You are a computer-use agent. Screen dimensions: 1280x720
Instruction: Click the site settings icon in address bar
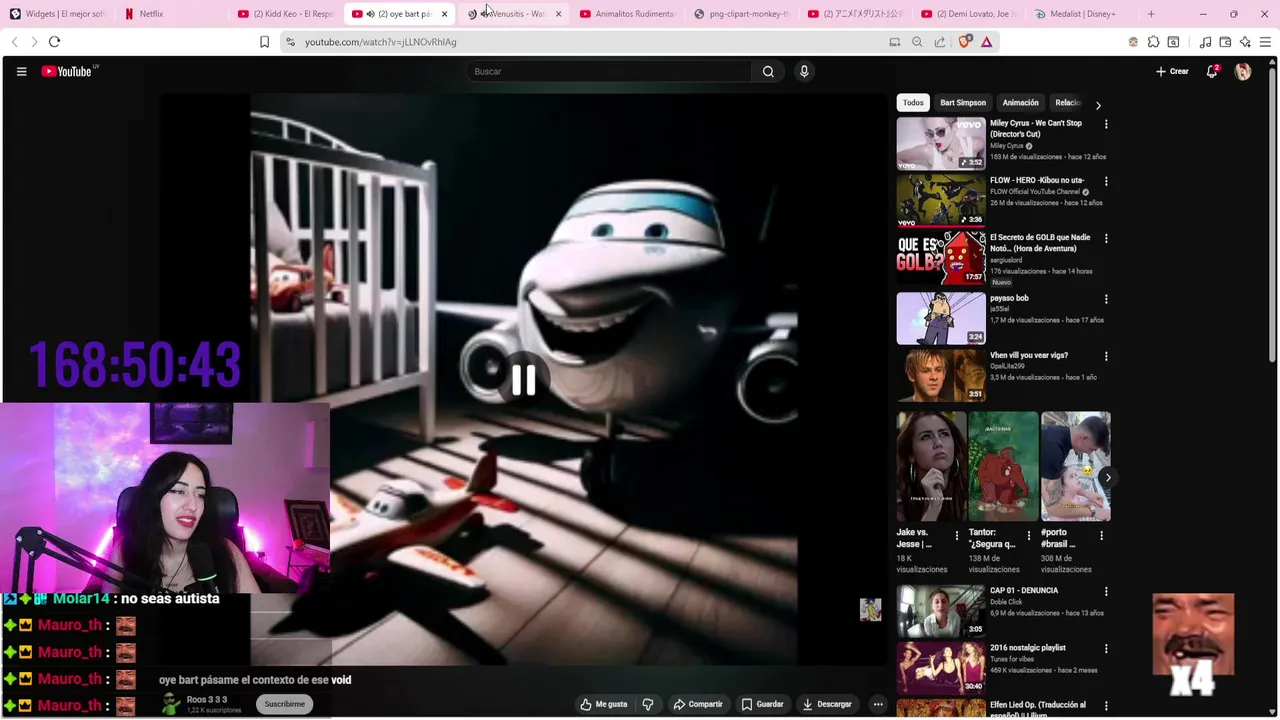click(x=290, y=42)
